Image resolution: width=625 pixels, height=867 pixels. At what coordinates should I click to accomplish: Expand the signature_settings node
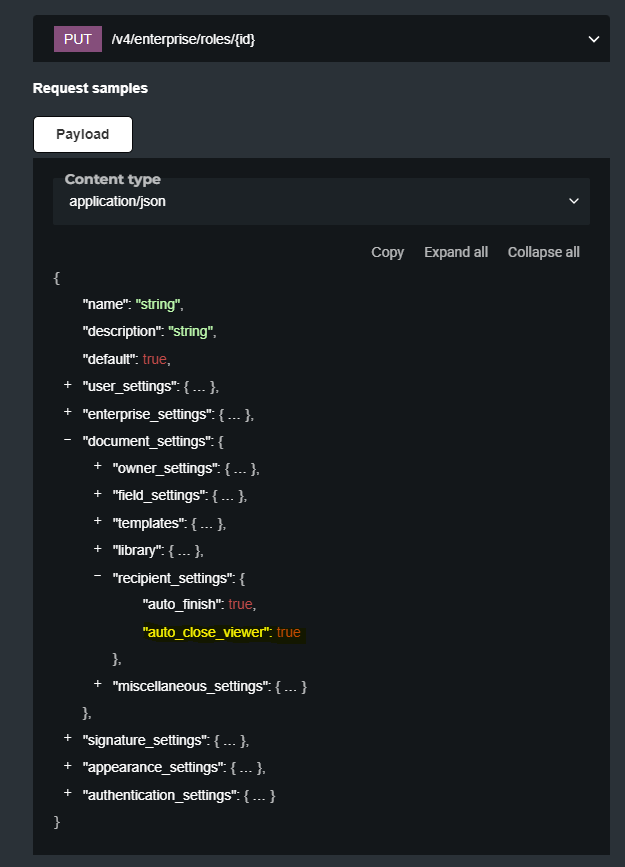(68, 739)
